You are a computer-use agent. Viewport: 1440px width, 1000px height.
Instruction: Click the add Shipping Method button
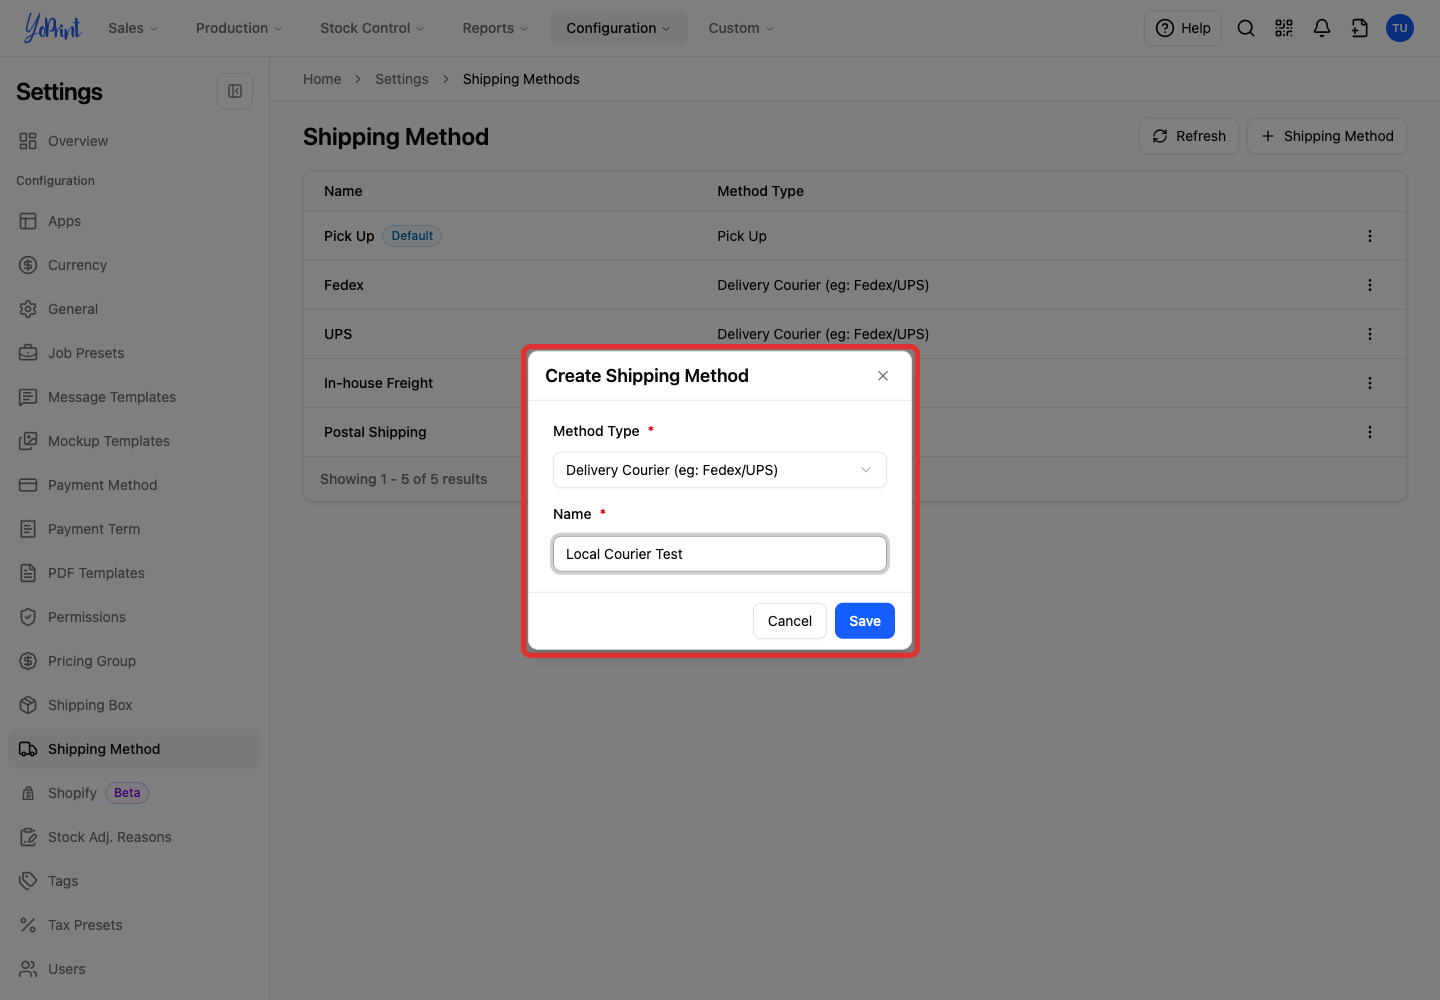tap(1327, 136)
